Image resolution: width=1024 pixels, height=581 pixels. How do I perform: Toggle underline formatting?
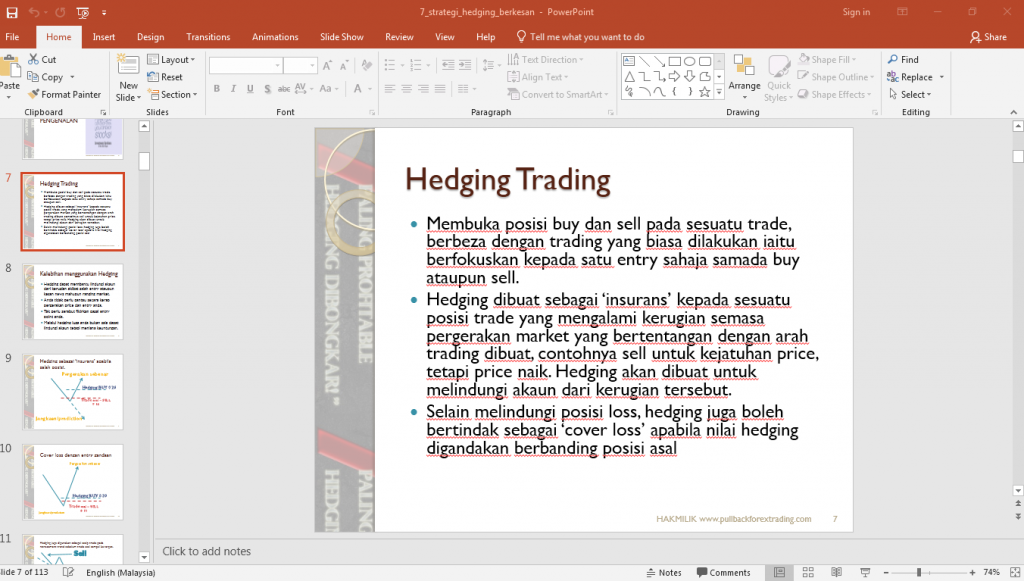tap(250, 88)
